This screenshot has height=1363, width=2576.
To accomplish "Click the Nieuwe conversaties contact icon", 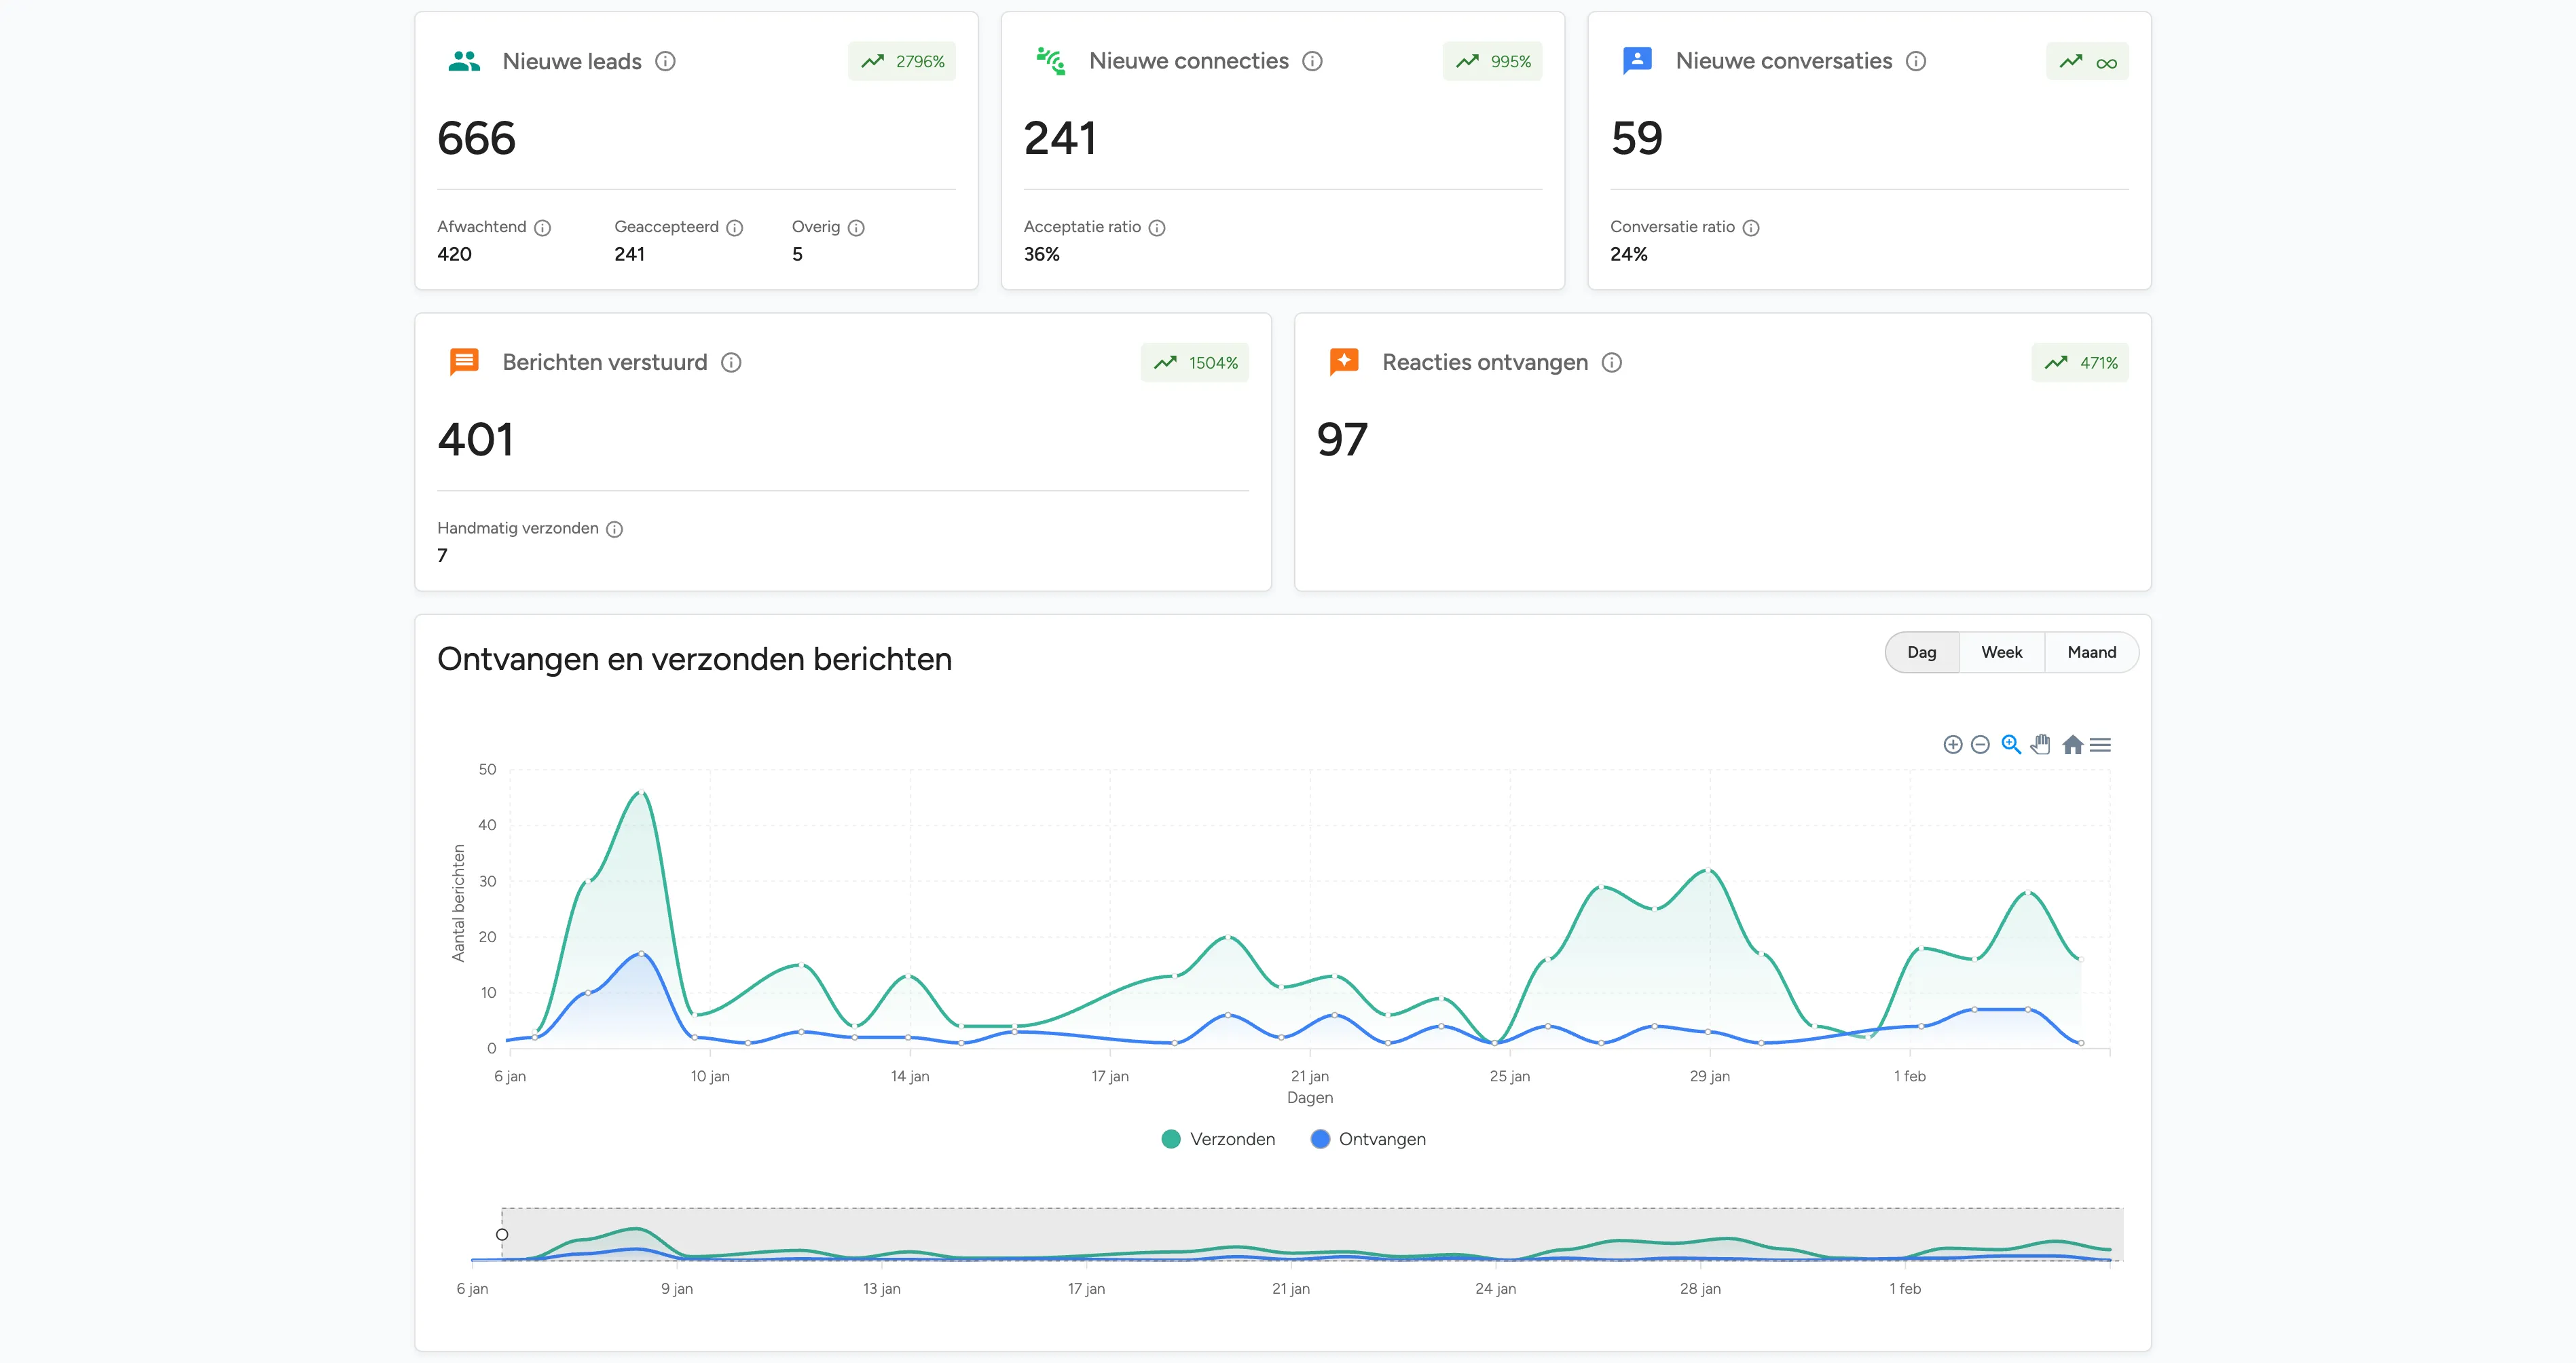I will tap(1637, 61).
